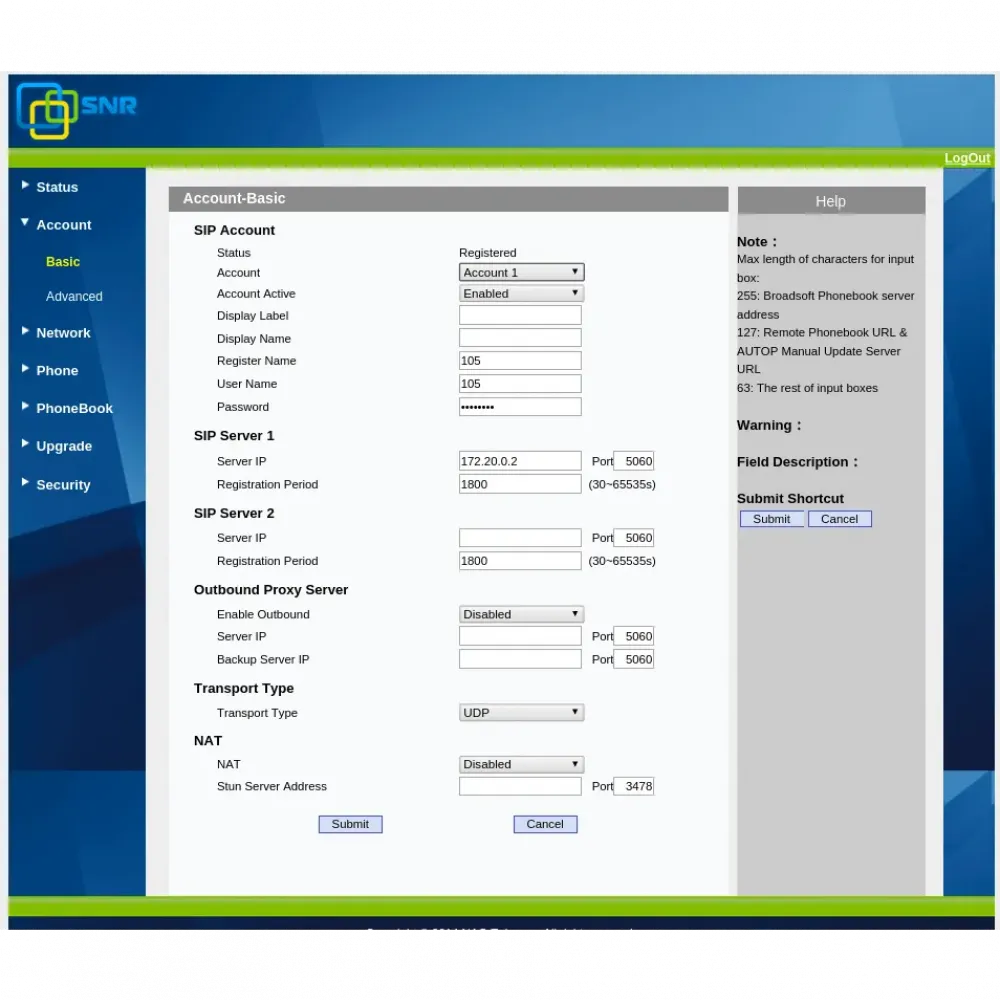Expand the Network menu arrow
The height and width of the screenshot is (1000, 1000).
(25, 331)
